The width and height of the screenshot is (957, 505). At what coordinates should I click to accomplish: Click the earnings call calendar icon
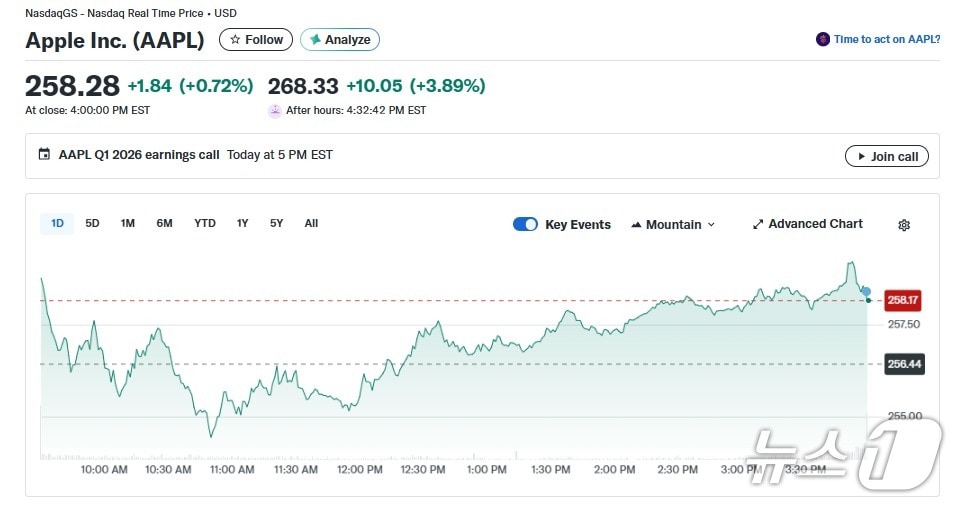[x=44, y=155]
